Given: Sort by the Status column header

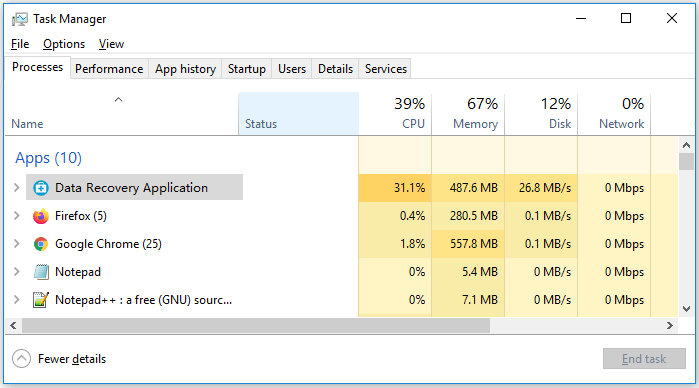Looking at the screenshot, I should [299, 114].
